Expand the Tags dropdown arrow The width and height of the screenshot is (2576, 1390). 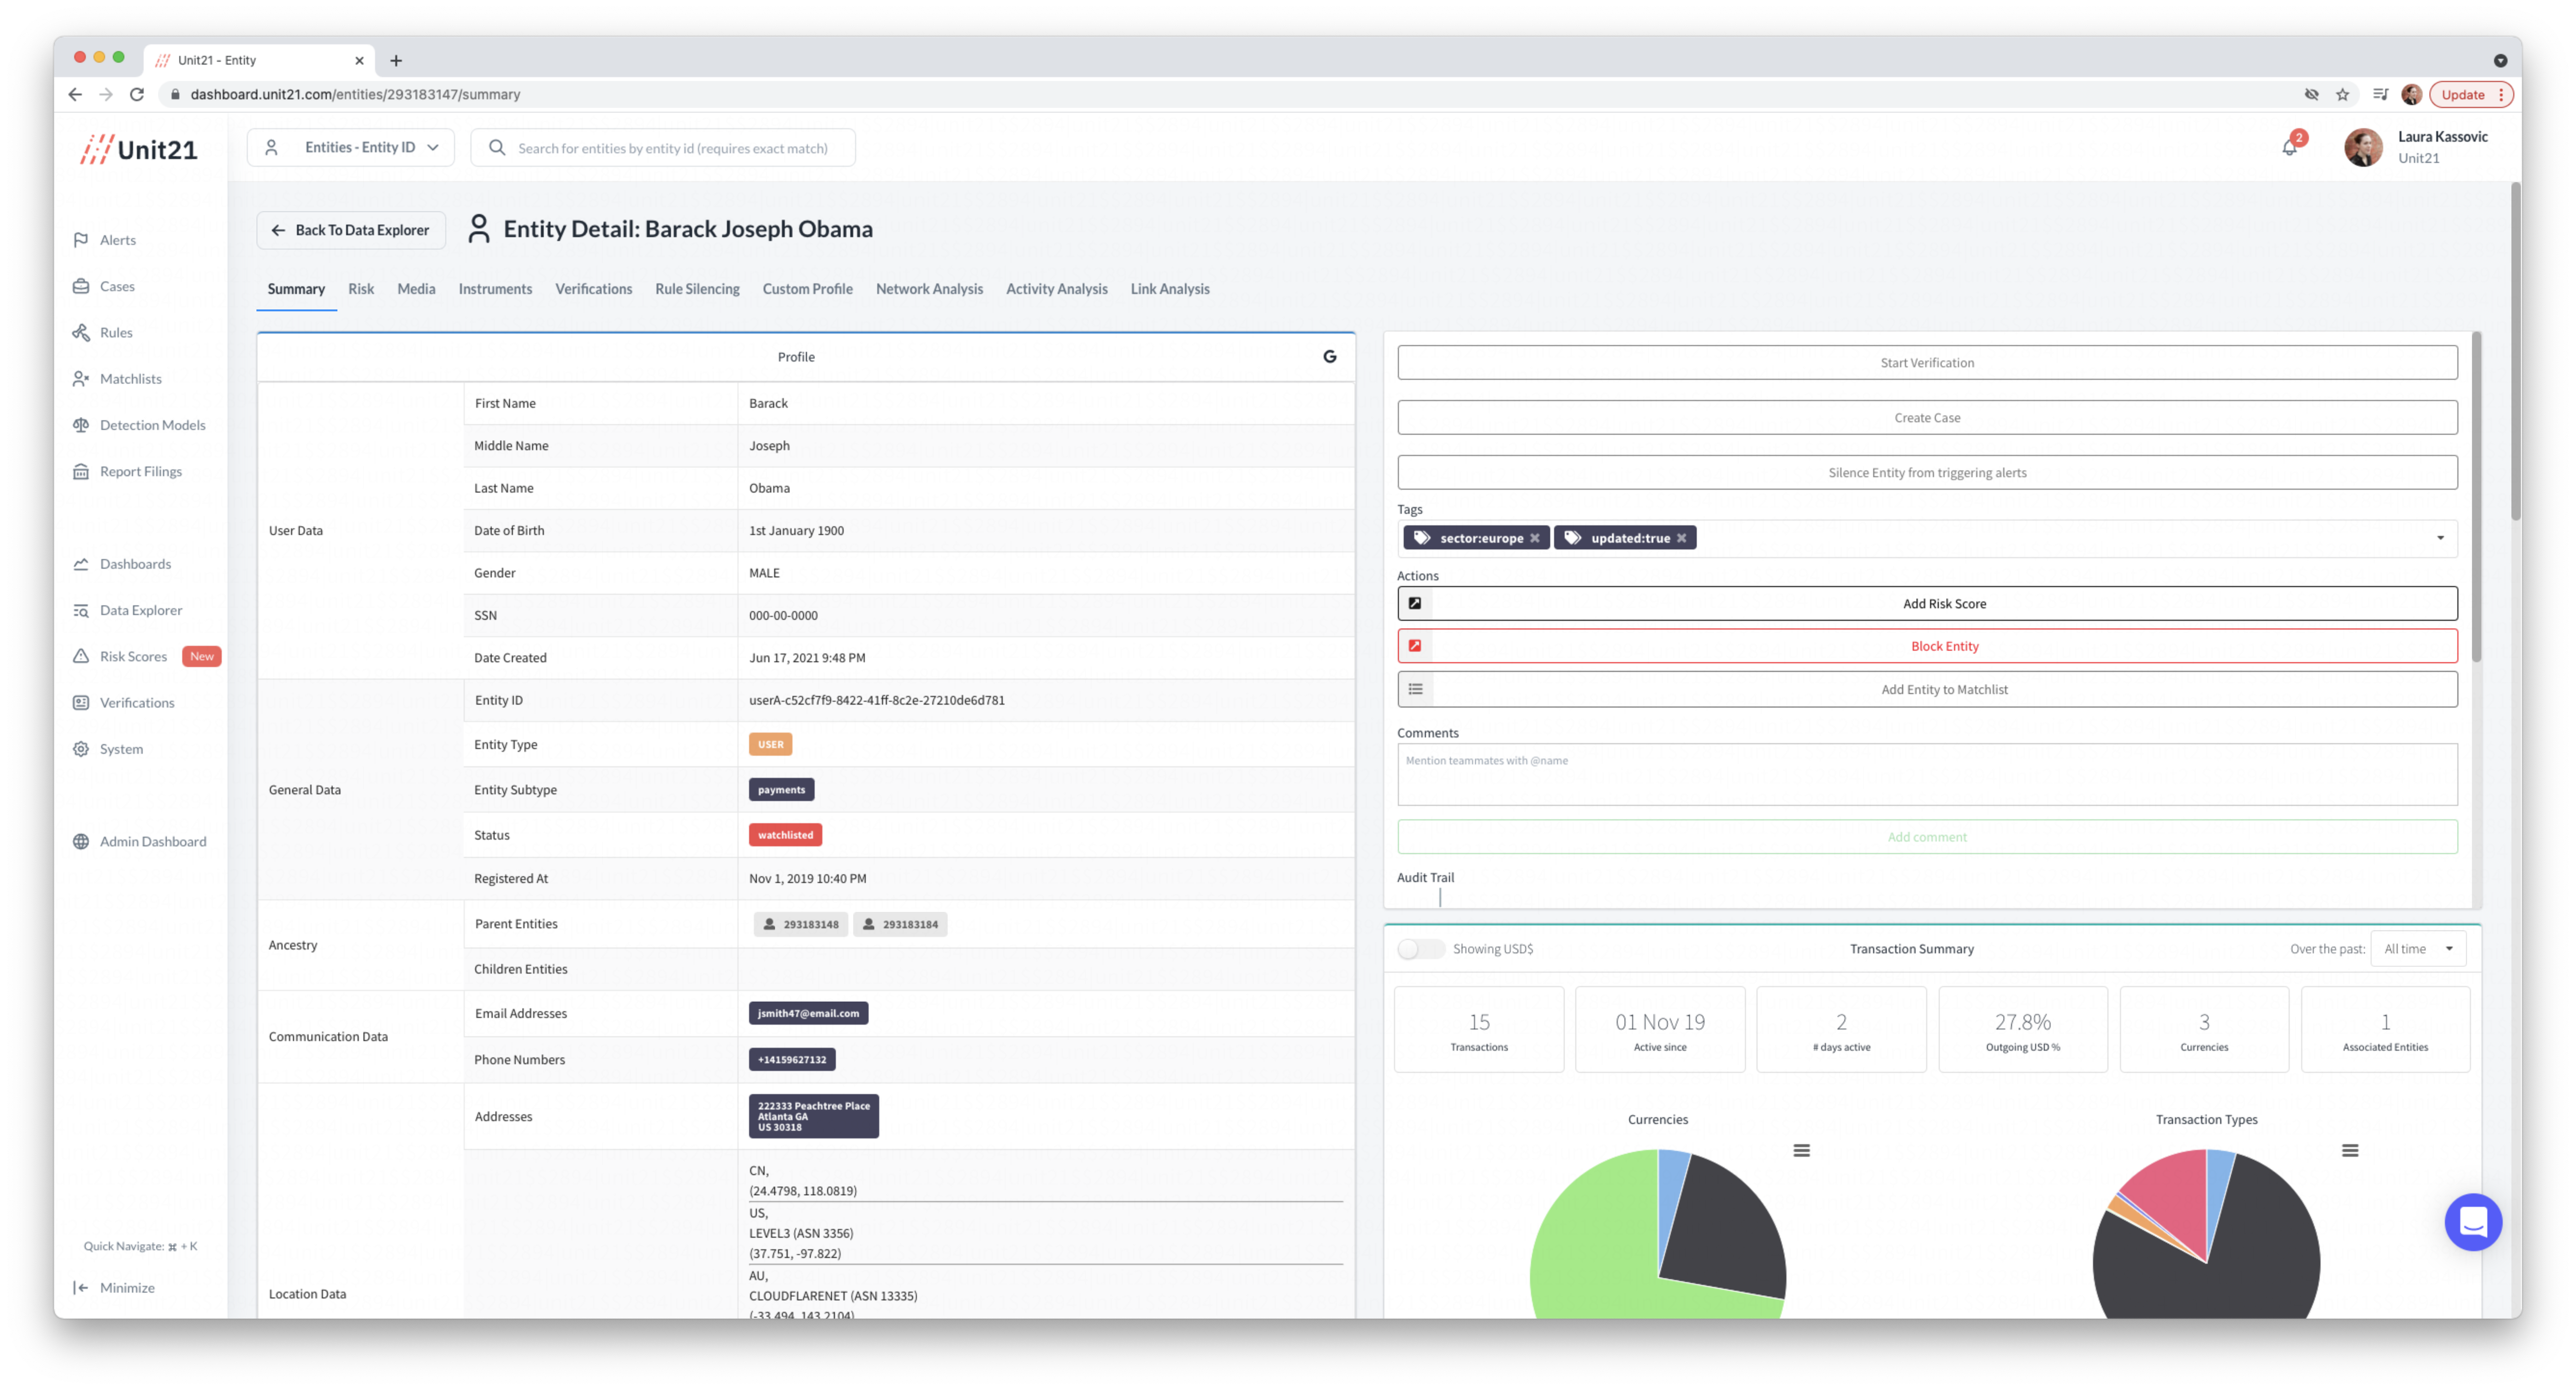[x=2439, y=538]
